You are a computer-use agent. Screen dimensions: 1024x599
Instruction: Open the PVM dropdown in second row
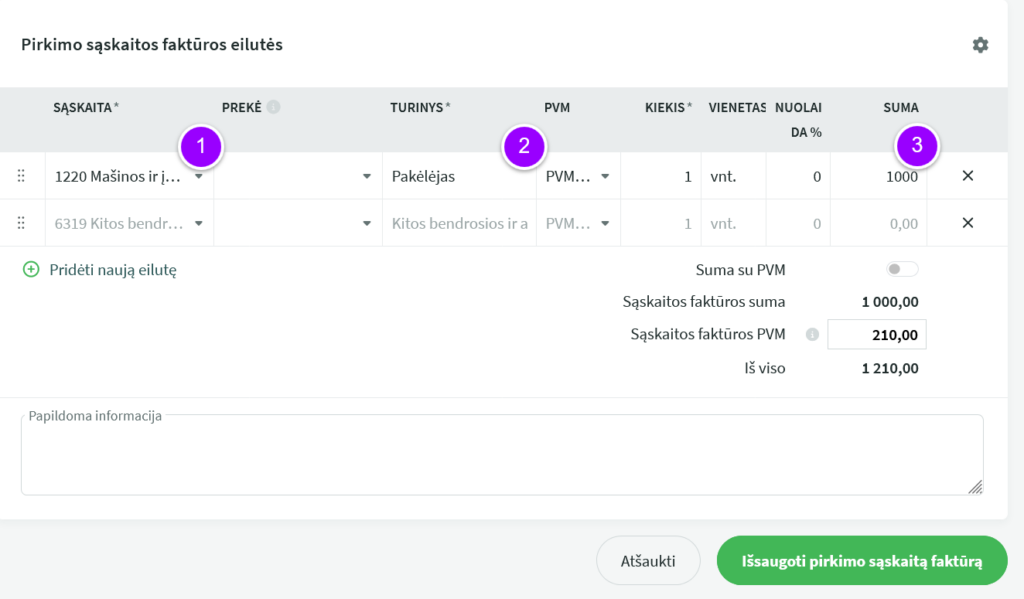point(605,224)
